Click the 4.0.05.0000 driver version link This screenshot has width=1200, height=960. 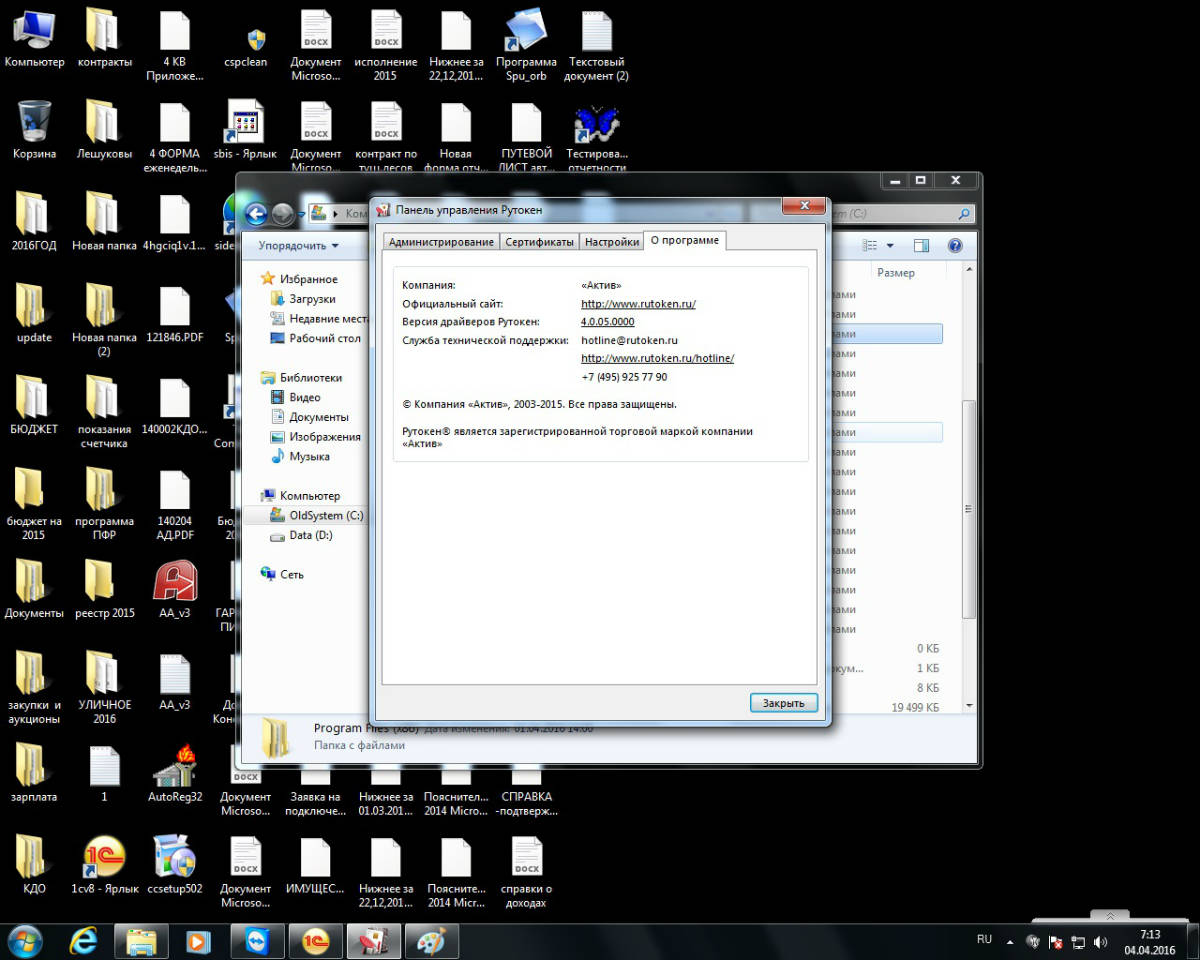tap(607, 322)
